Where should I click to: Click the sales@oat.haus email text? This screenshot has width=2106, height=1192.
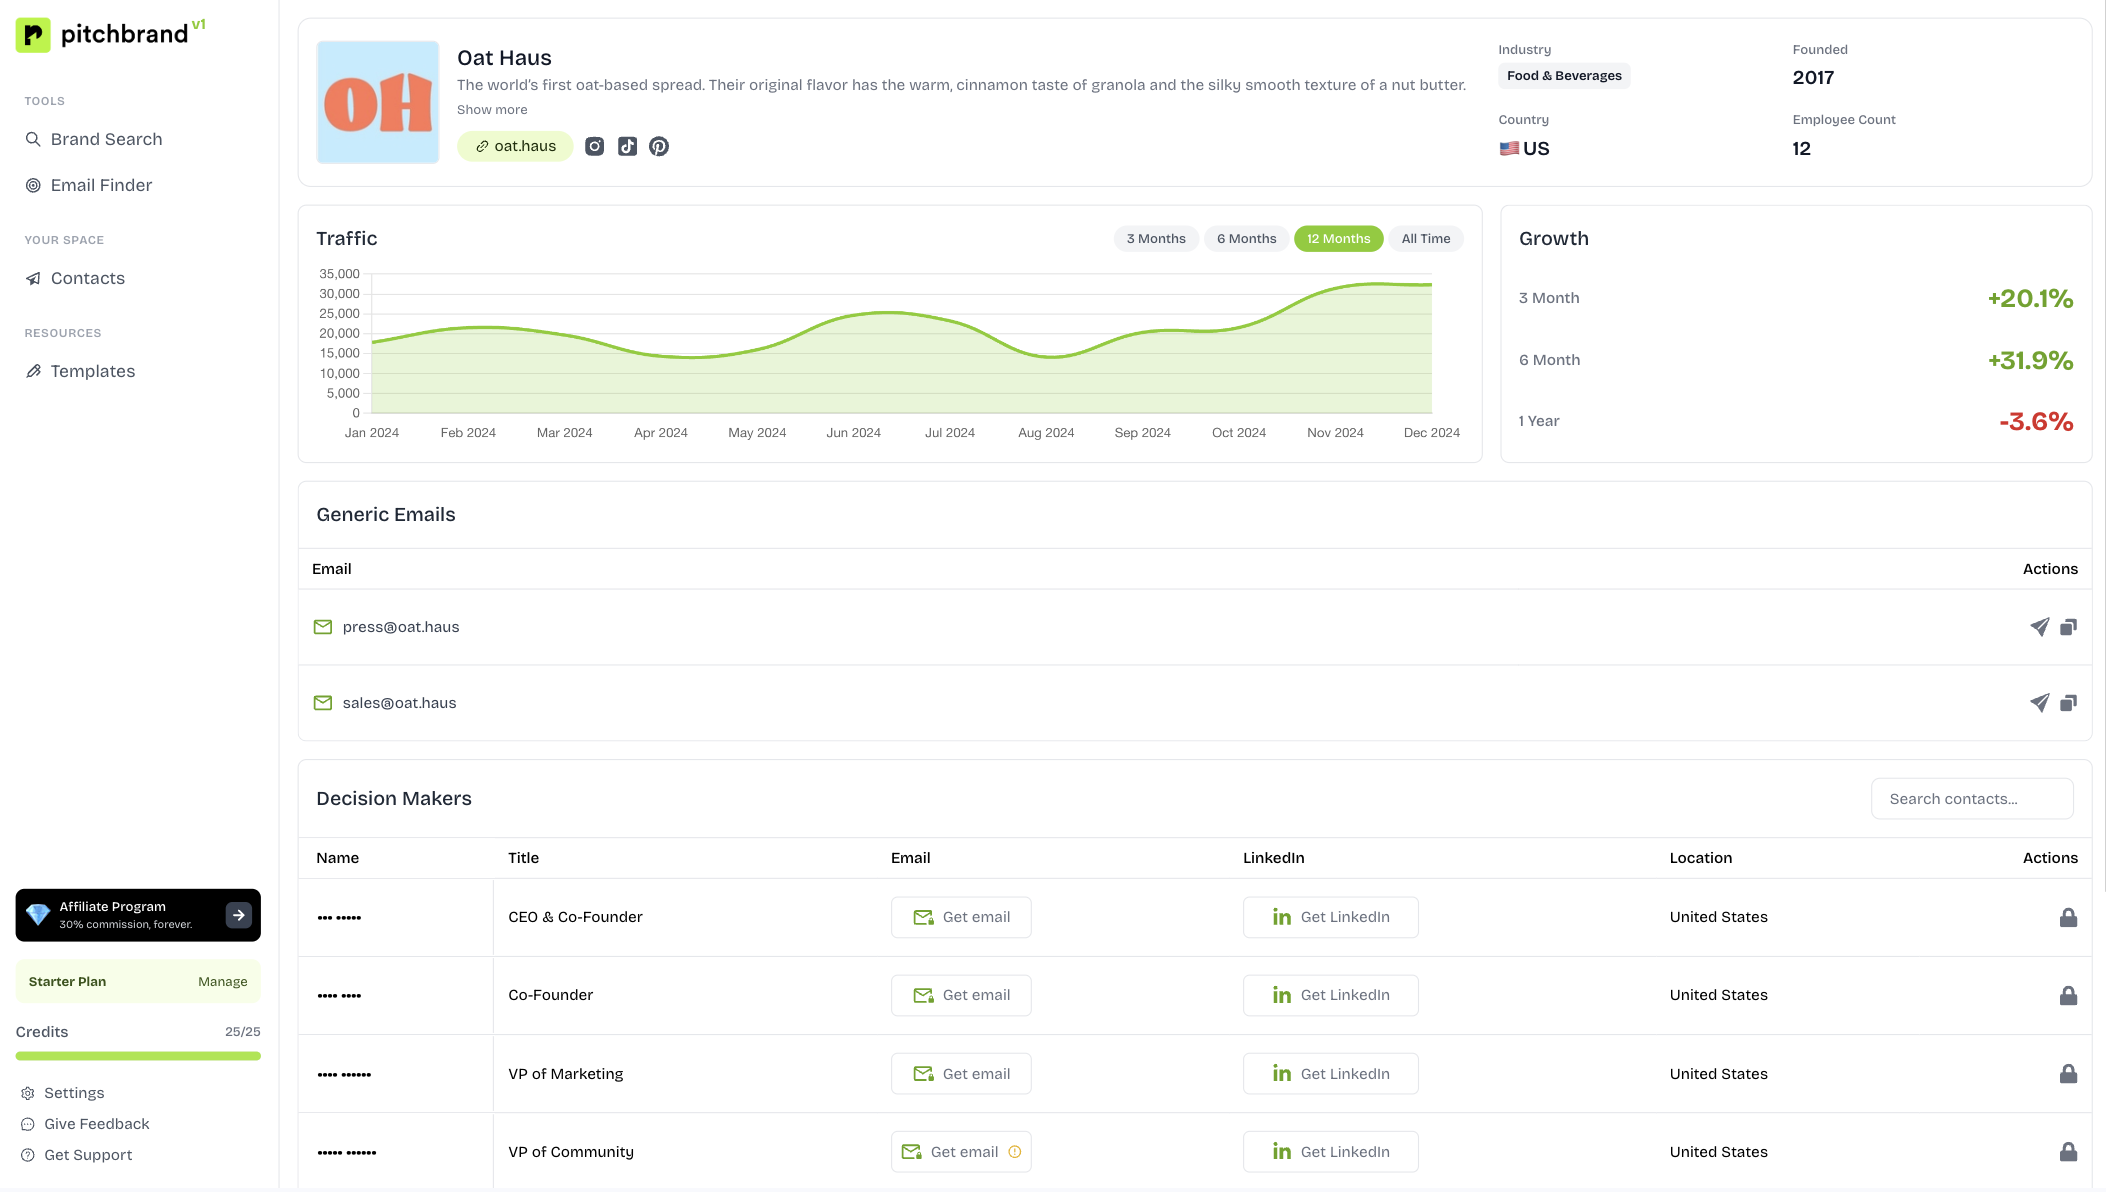click(399, 703)
